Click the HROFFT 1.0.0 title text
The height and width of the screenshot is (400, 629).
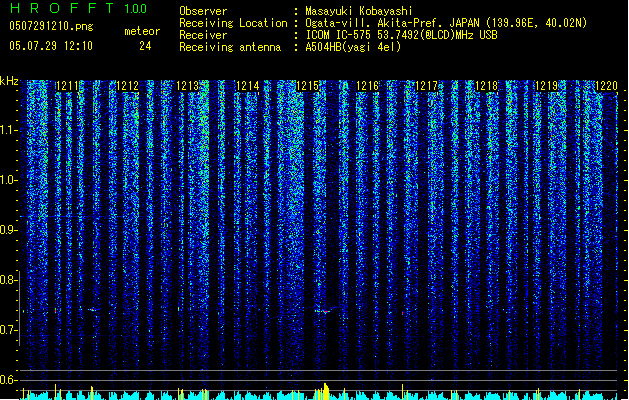click(x=79, y=8)
